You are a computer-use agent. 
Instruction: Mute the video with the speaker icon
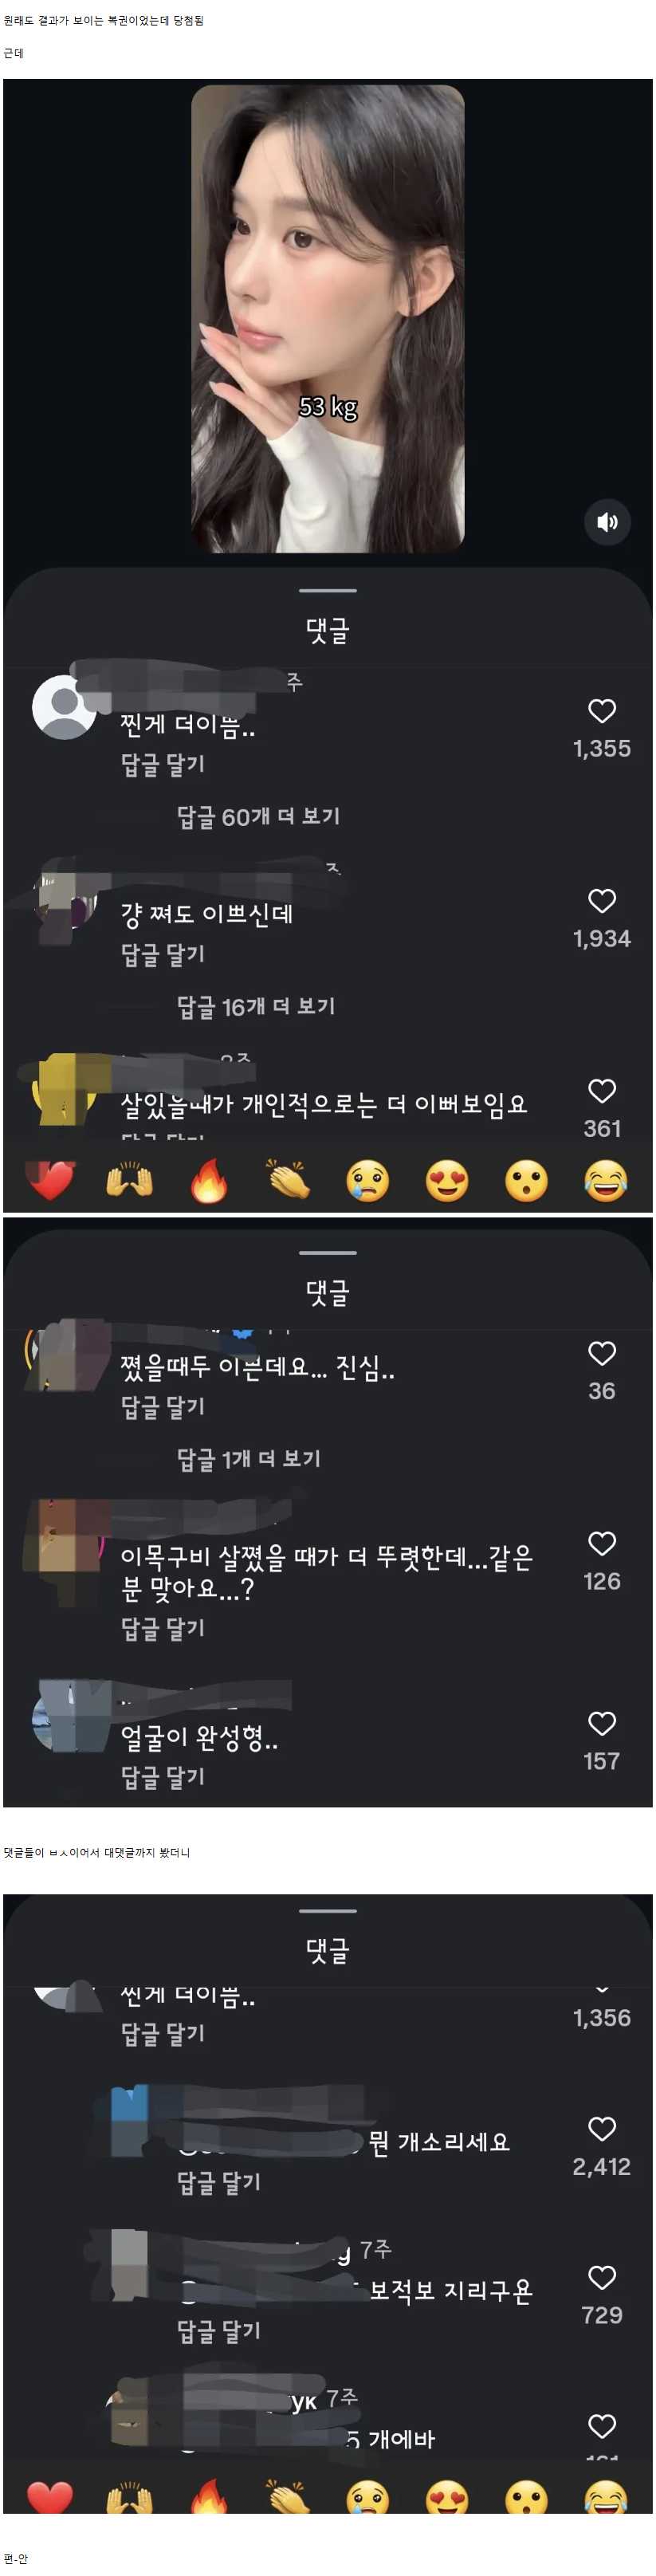click(x=607, y=522)
